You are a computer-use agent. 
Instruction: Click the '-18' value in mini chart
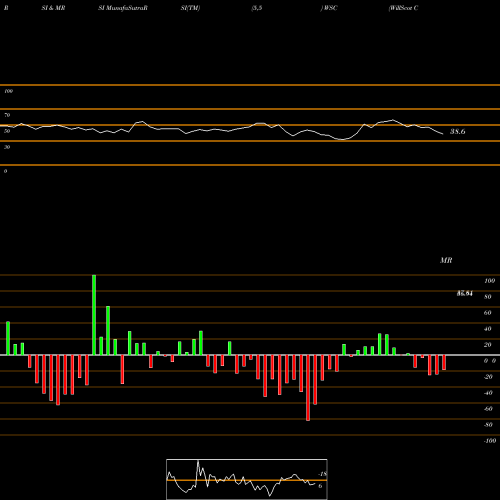point(322,474)
